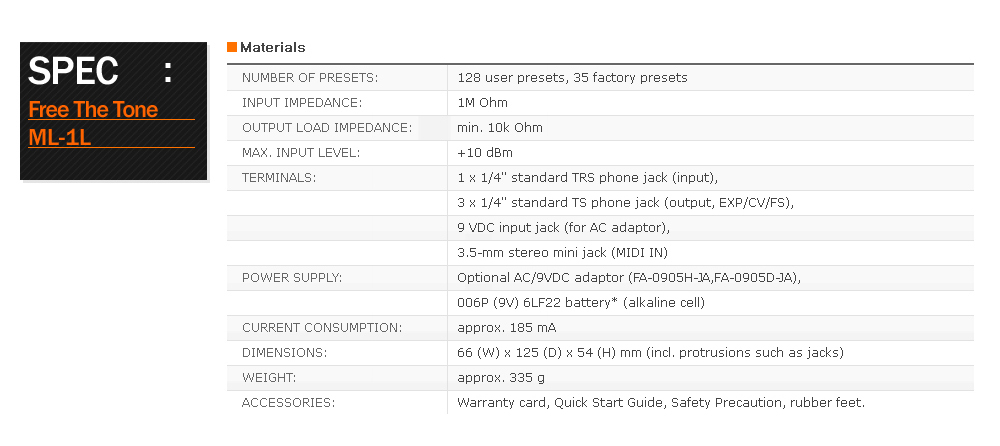Select the Materials section heading

(272, 47)
